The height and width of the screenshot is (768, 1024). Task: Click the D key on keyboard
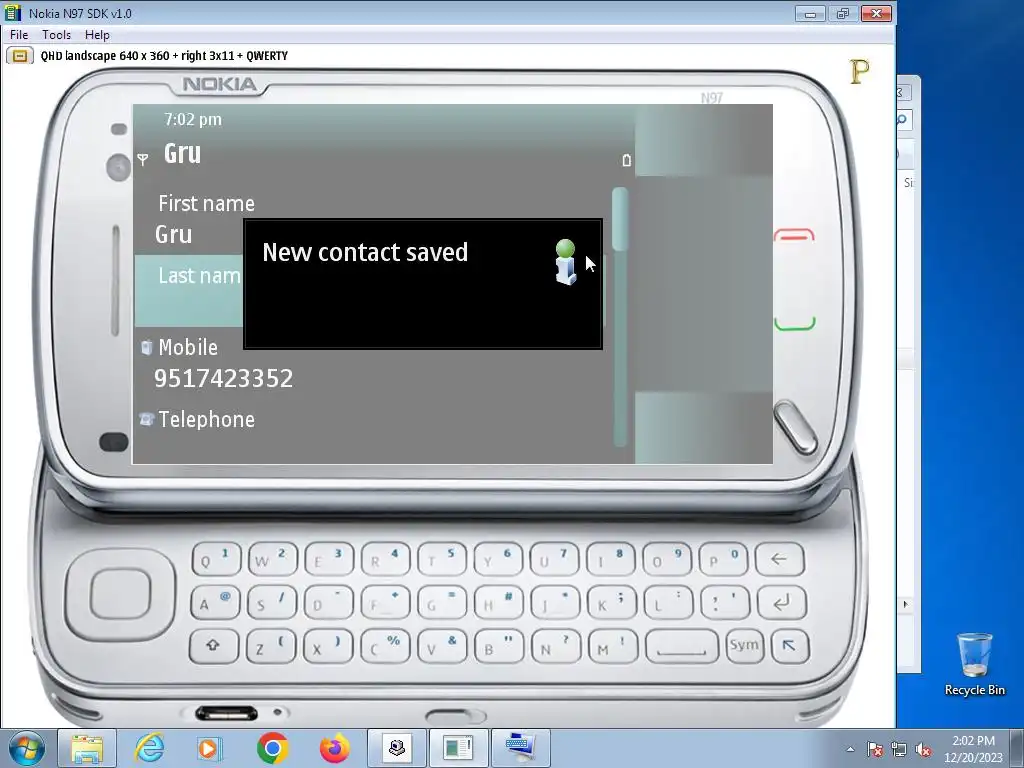tap(328, 602)
